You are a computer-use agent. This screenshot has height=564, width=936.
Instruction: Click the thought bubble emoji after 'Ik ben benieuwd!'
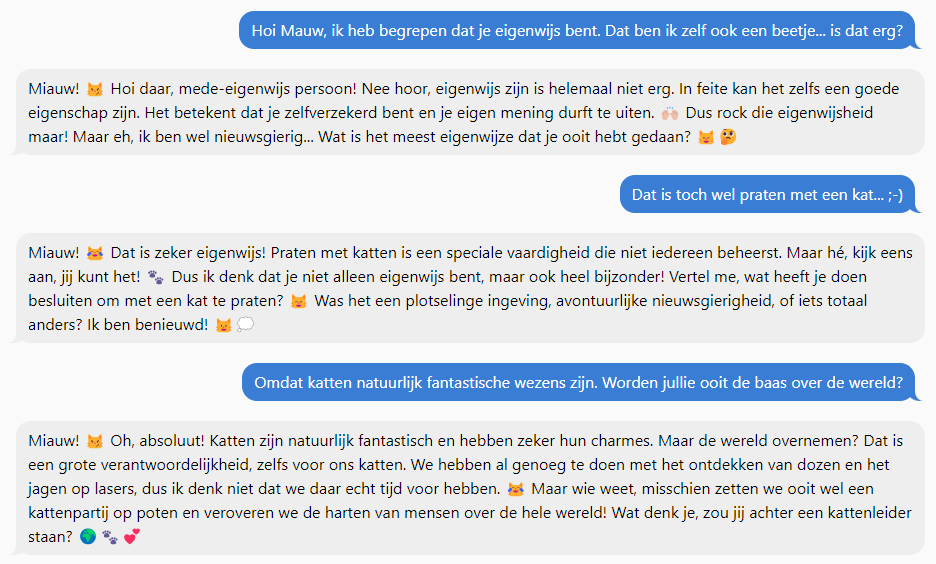pyautogui.click(x=245, y=325)
